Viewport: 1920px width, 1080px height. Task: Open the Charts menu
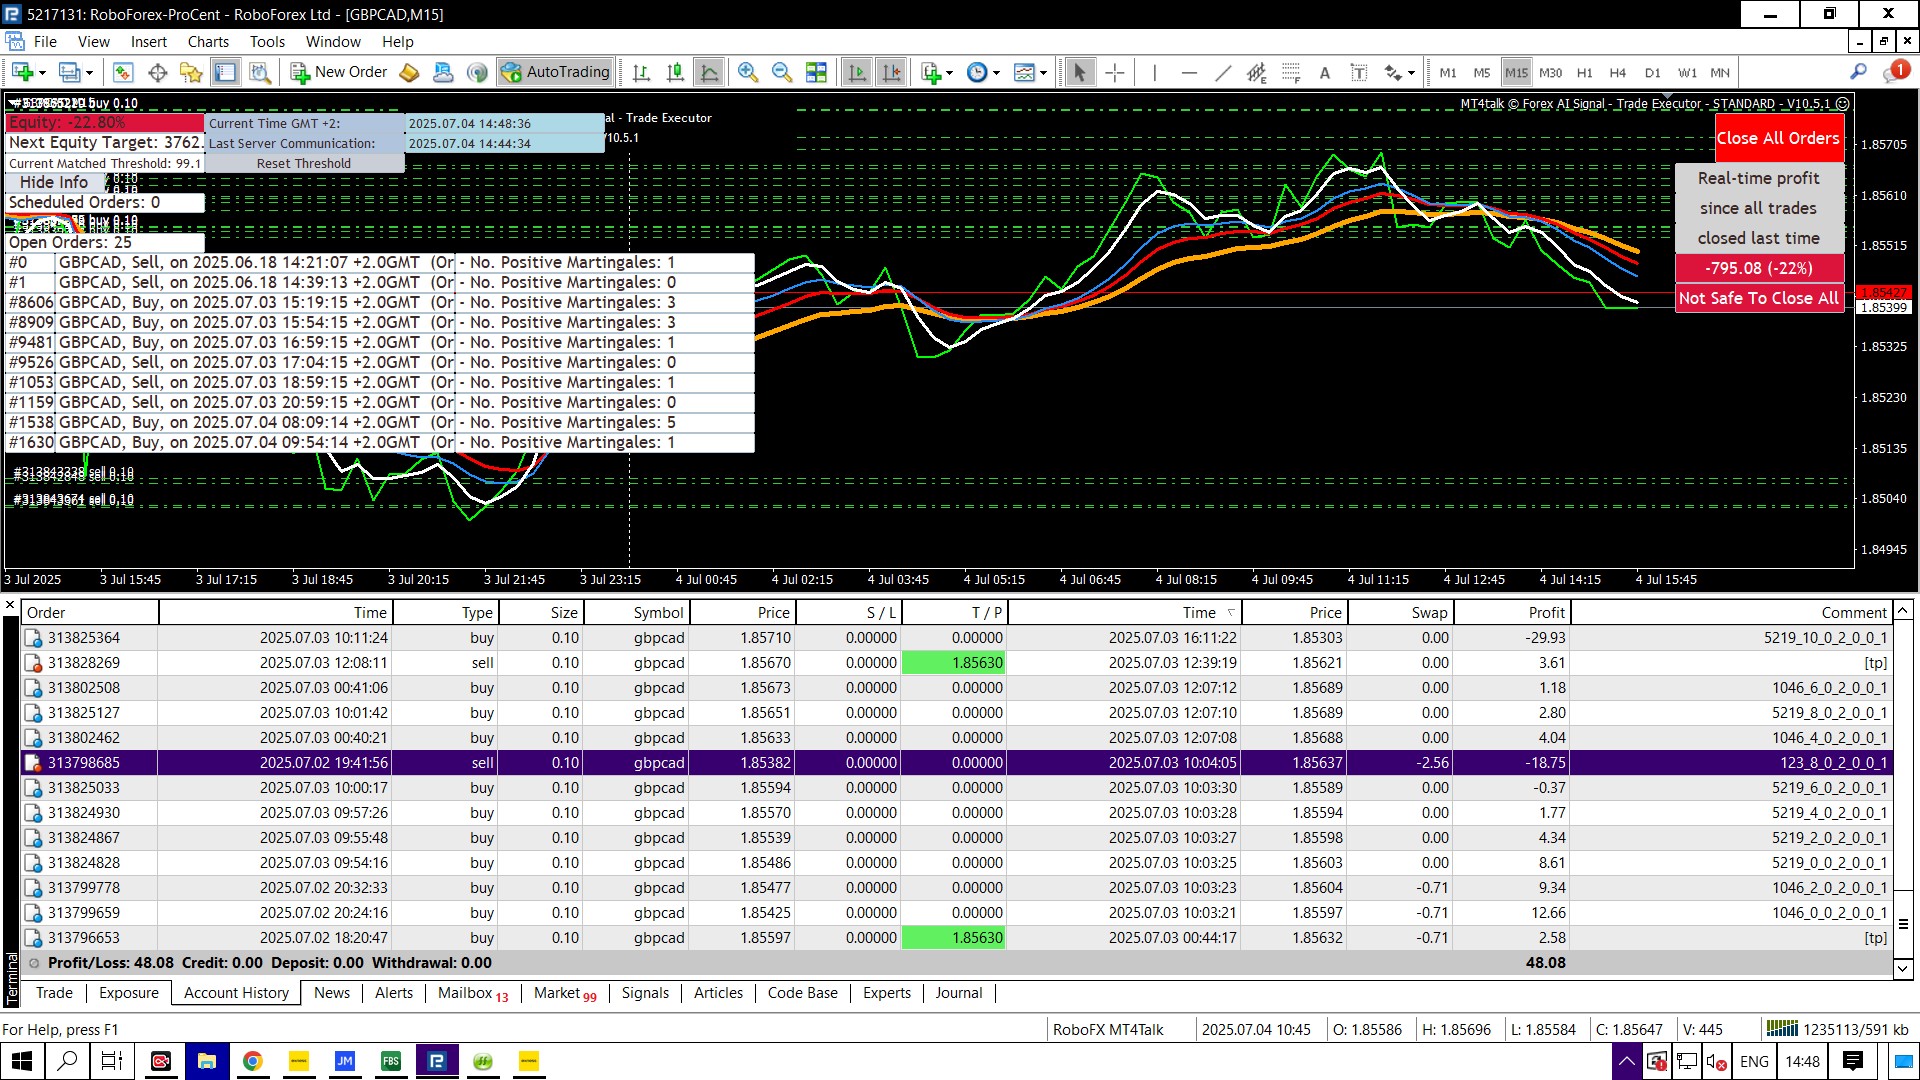(207, 41)
